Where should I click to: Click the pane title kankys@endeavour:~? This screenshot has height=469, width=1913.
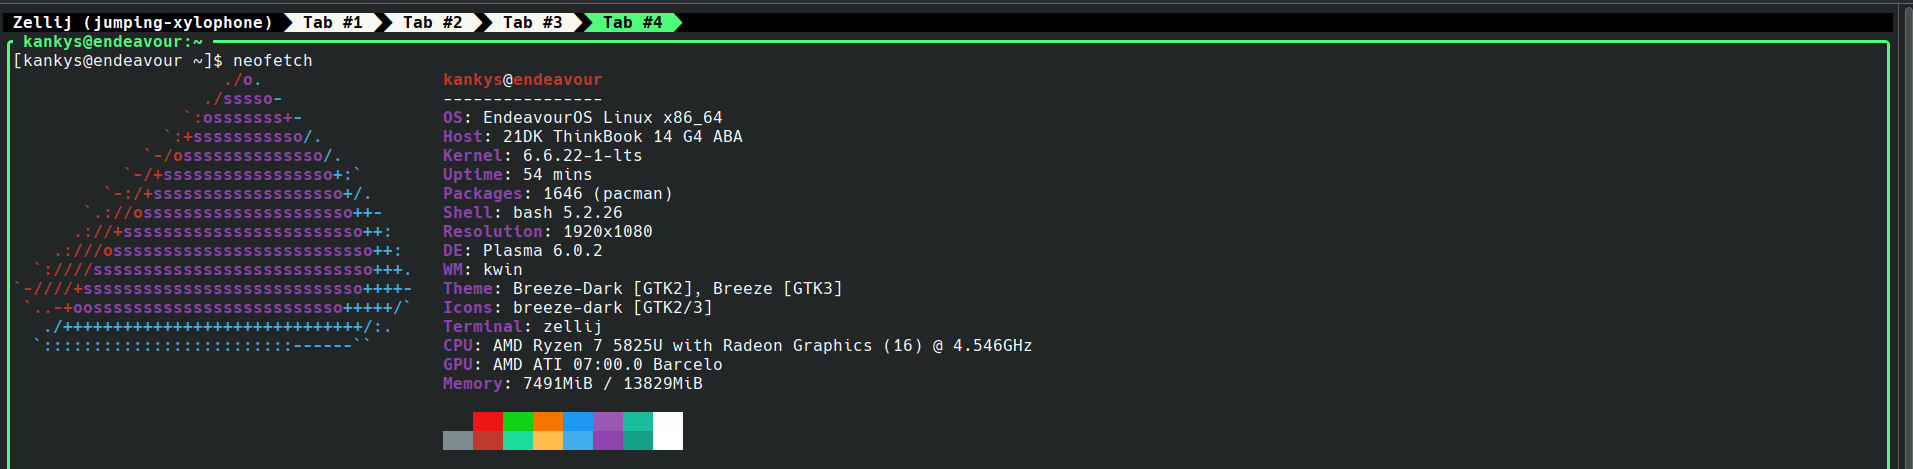click(x=112, y=42)
